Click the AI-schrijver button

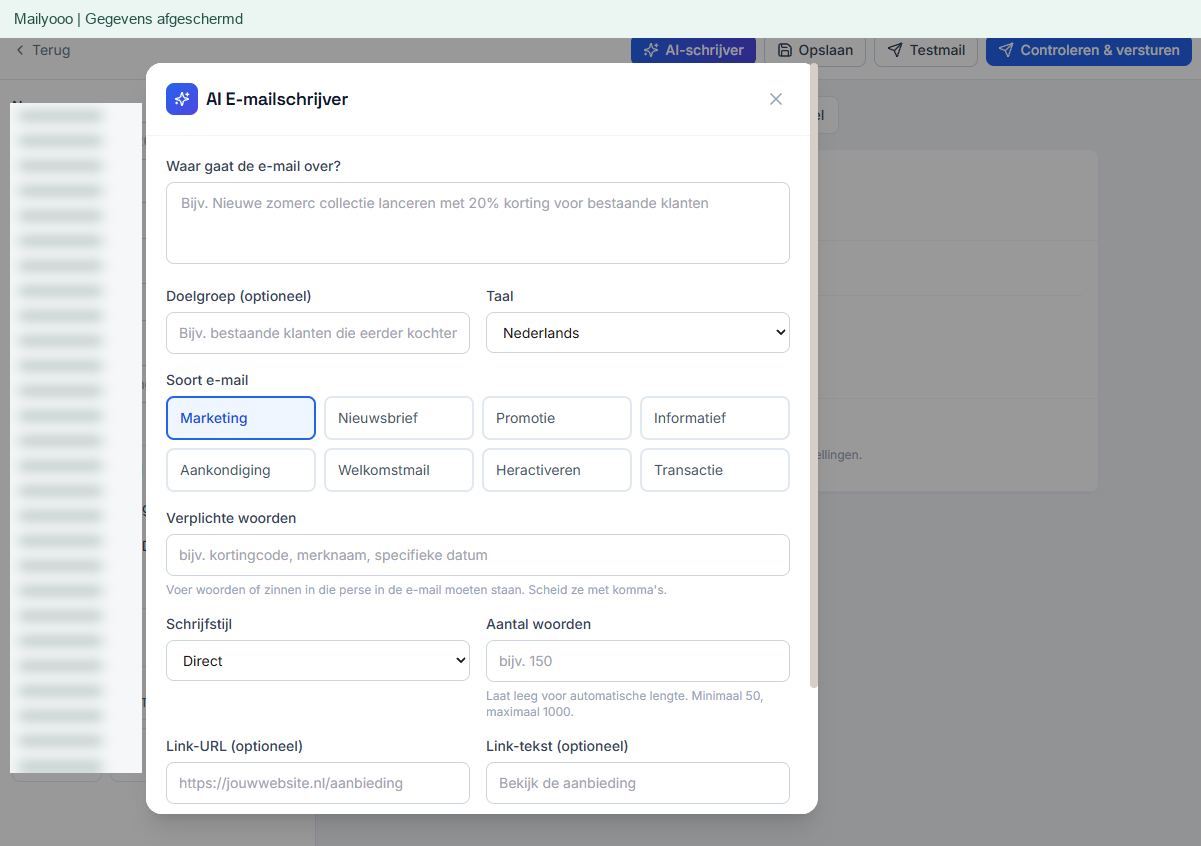(693, 50)
